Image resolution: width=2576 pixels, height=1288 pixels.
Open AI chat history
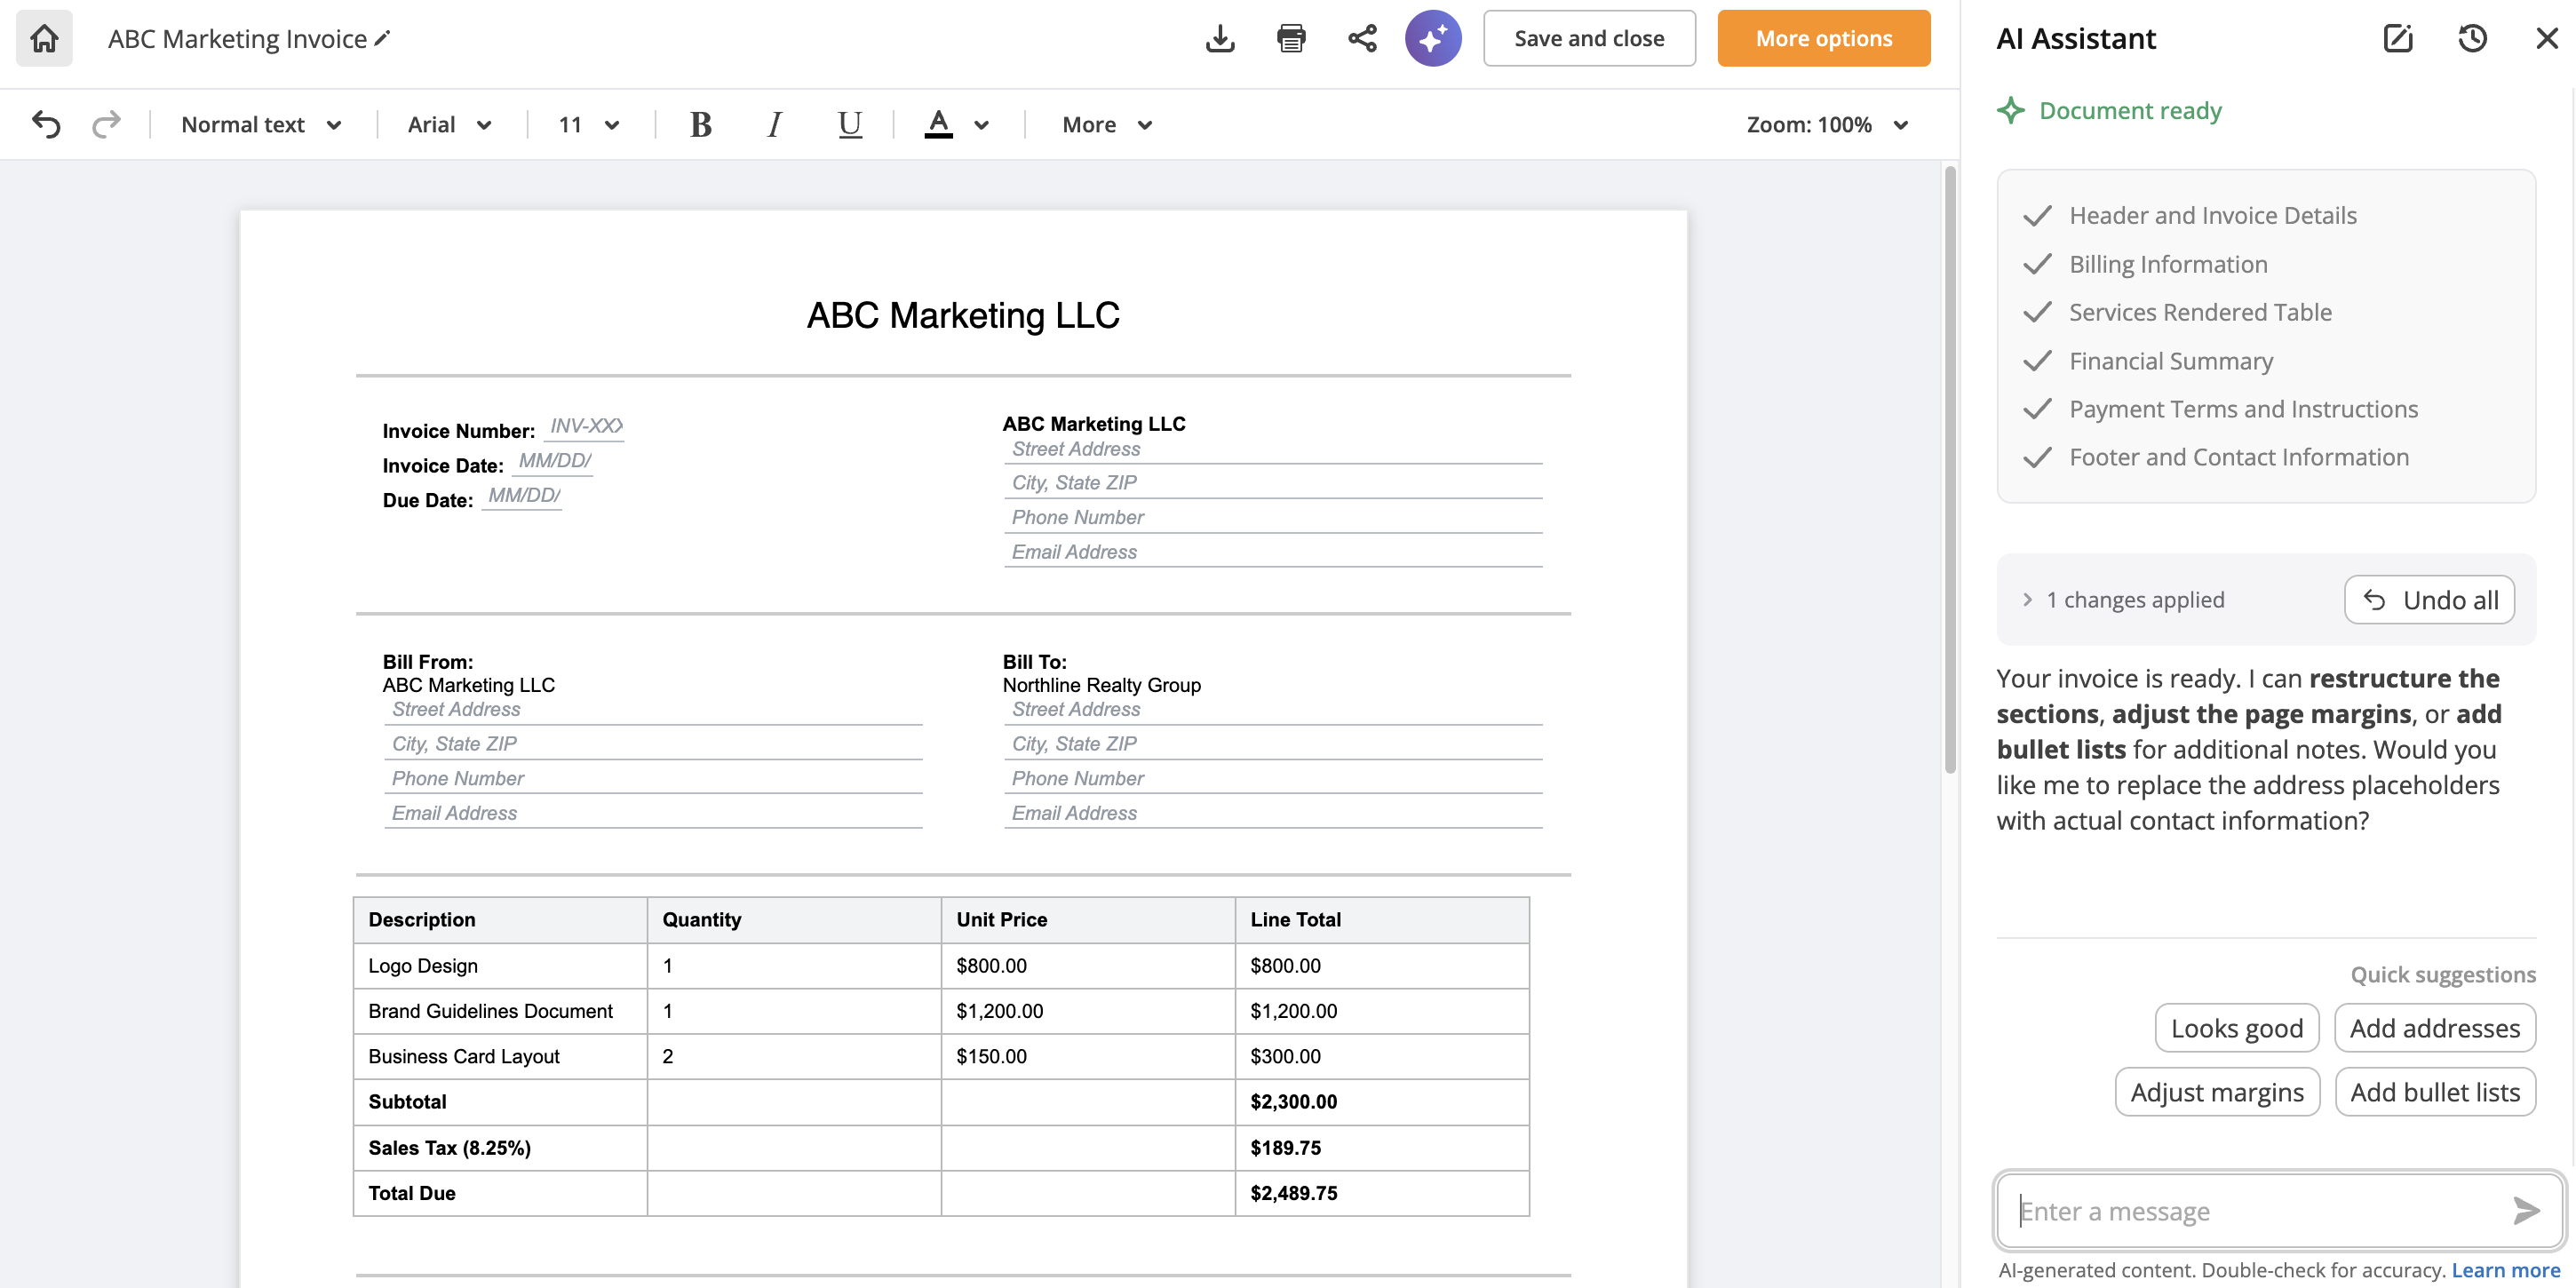pos(2472,38)
